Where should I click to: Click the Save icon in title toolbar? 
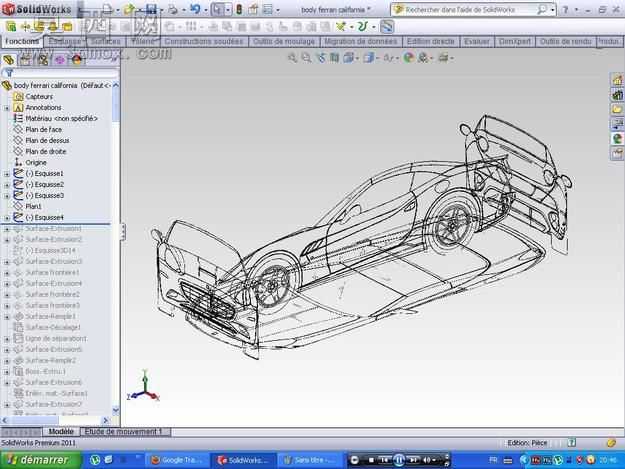click(151, 9)
